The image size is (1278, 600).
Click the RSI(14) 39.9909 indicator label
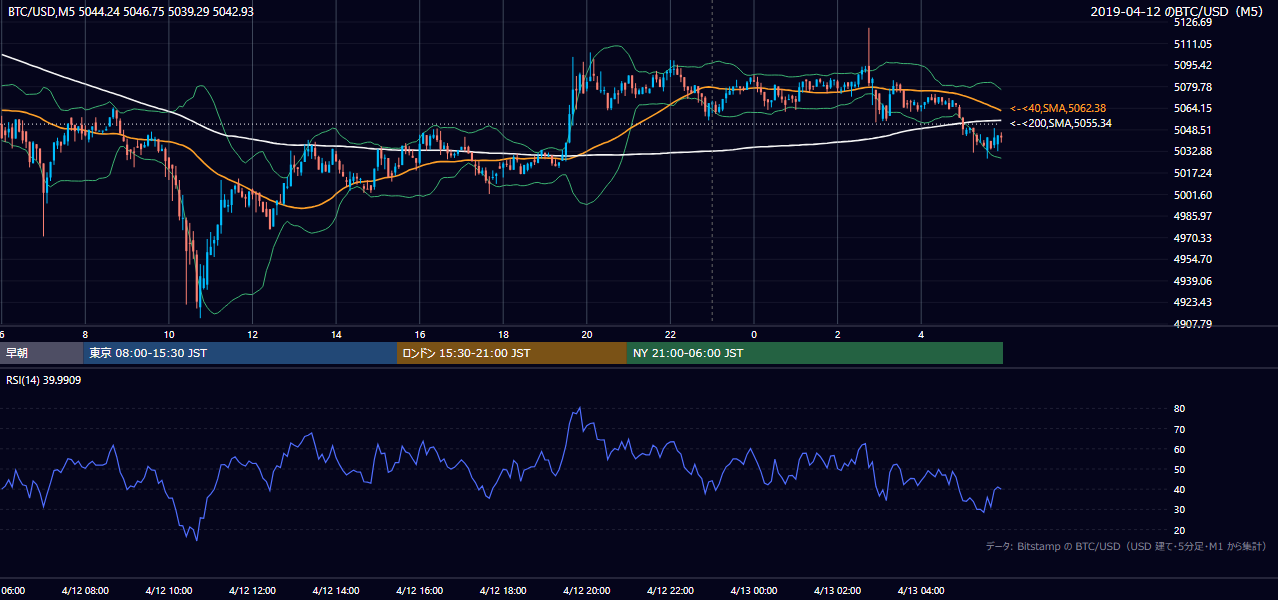coord(42,380)
